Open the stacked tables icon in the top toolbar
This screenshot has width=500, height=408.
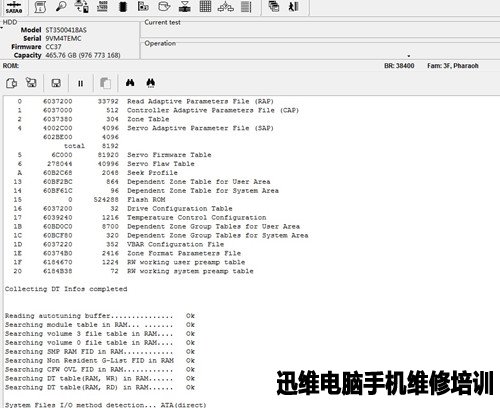(102, 7)
